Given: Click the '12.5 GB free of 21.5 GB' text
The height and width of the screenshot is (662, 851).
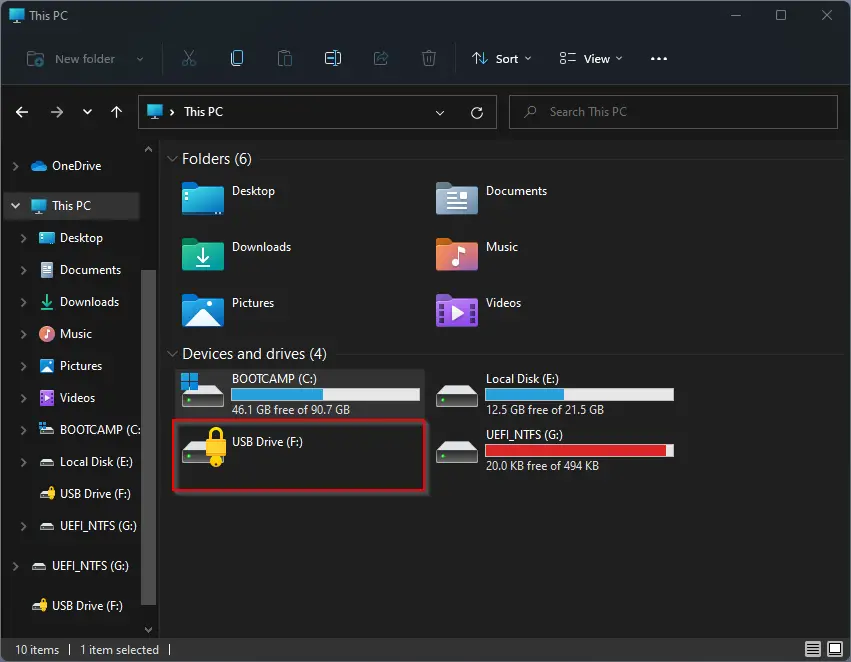Looking at the screenshot, I should click(x=545, y=410).
